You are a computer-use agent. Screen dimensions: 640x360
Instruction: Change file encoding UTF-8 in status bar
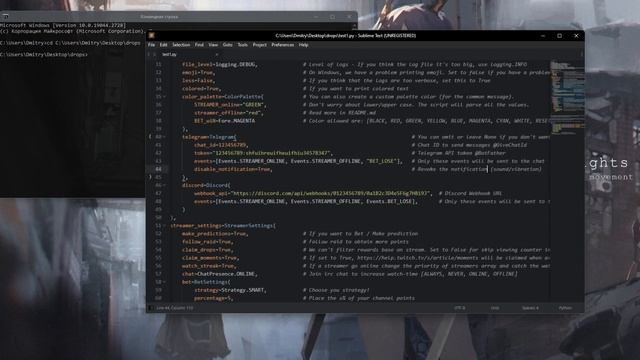(460, 308)
